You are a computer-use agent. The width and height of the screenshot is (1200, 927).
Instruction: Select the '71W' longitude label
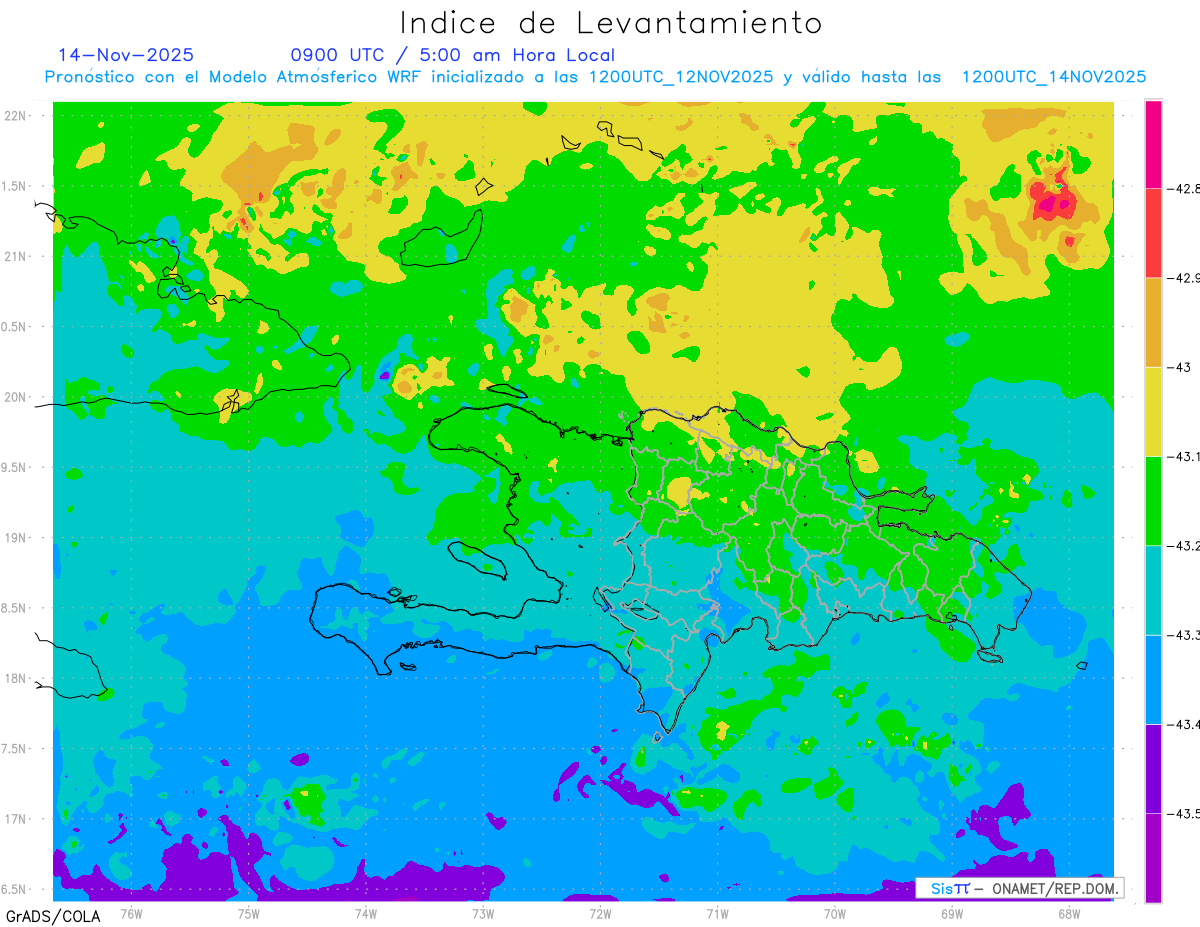tap(717, 914)
